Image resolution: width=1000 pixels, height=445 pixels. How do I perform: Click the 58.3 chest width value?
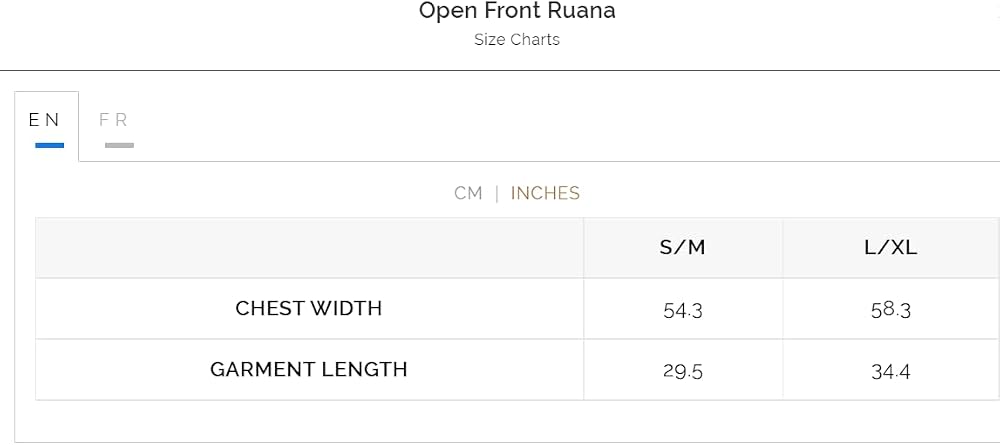coord(891,310)
